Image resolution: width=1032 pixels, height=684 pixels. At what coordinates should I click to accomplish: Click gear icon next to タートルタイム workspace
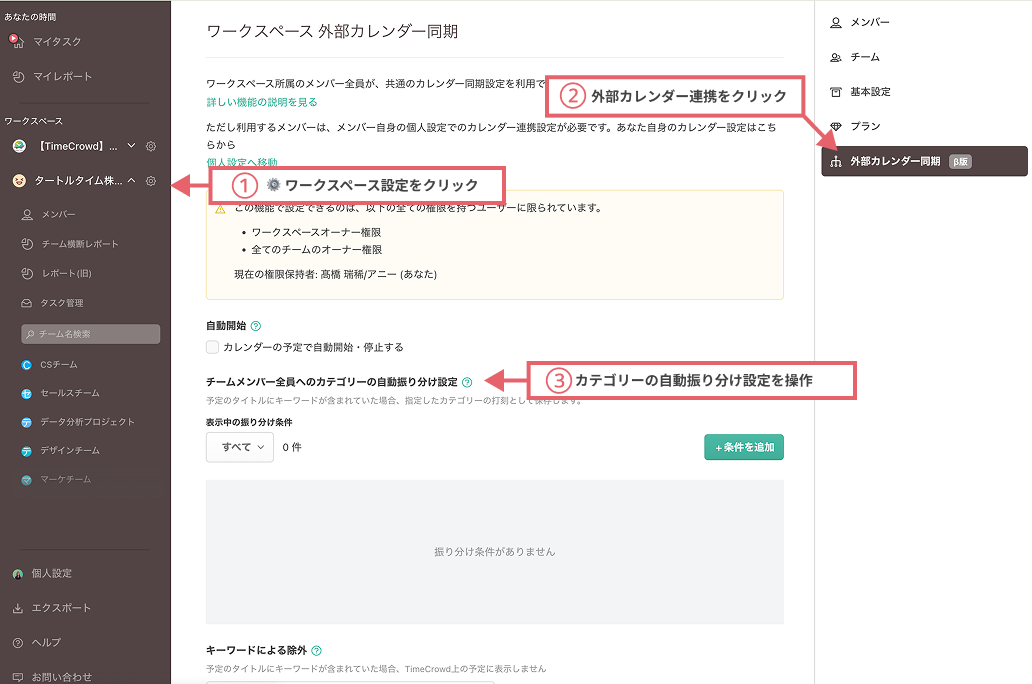pyautogui.click(x=151, y=181)
